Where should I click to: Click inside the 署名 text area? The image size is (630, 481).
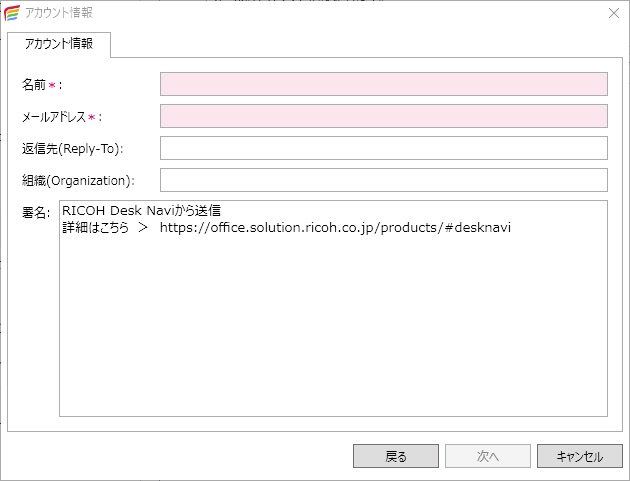coord(333,308)
